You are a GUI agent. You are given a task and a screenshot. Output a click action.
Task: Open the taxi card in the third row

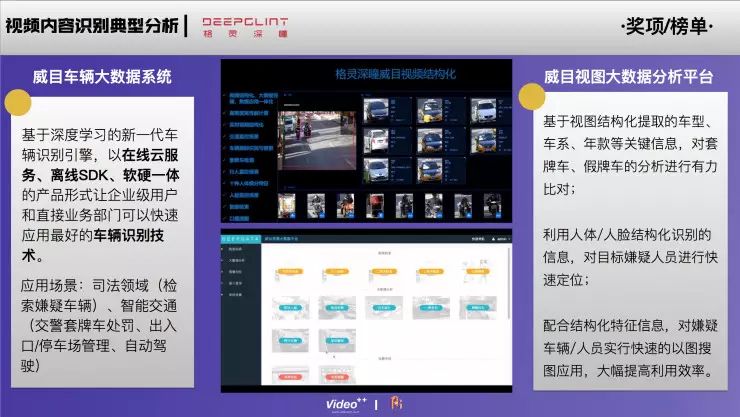441,170
